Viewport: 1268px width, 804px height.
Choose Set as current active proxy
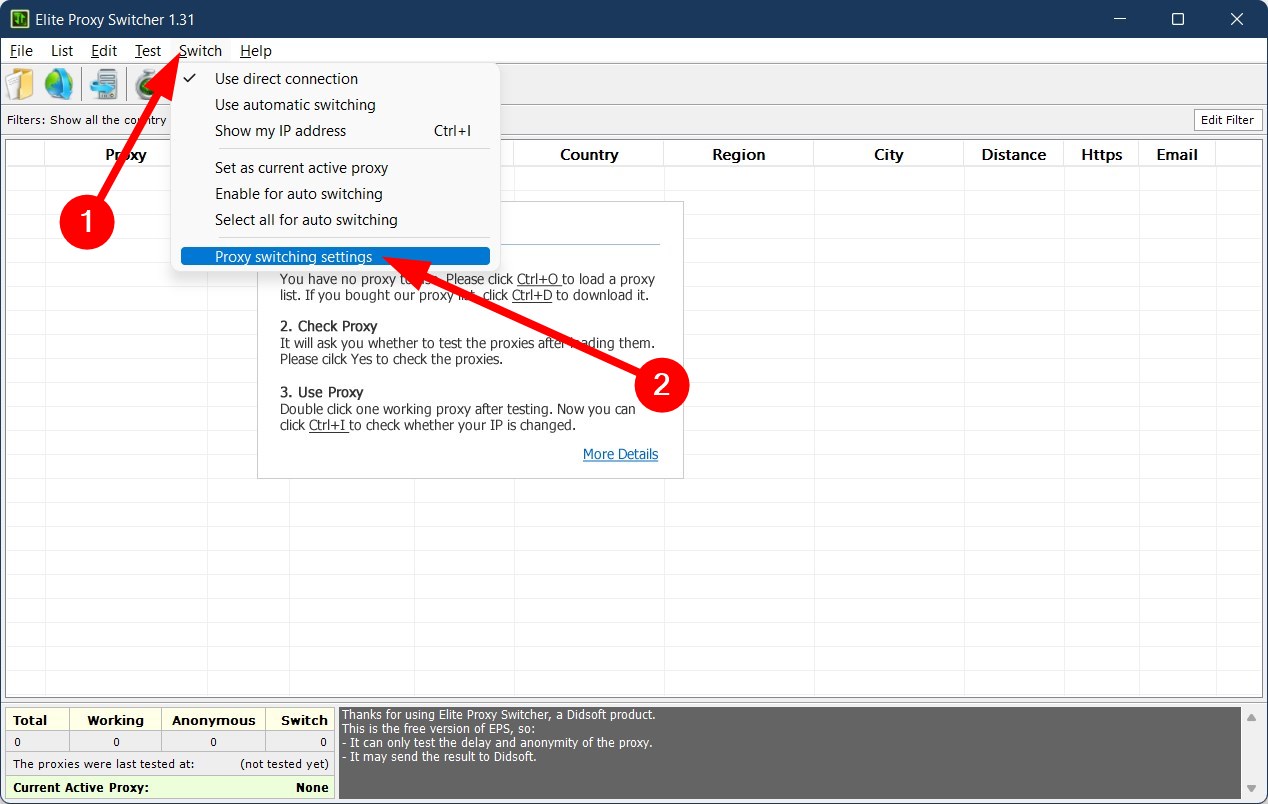[x=335, y=168]
